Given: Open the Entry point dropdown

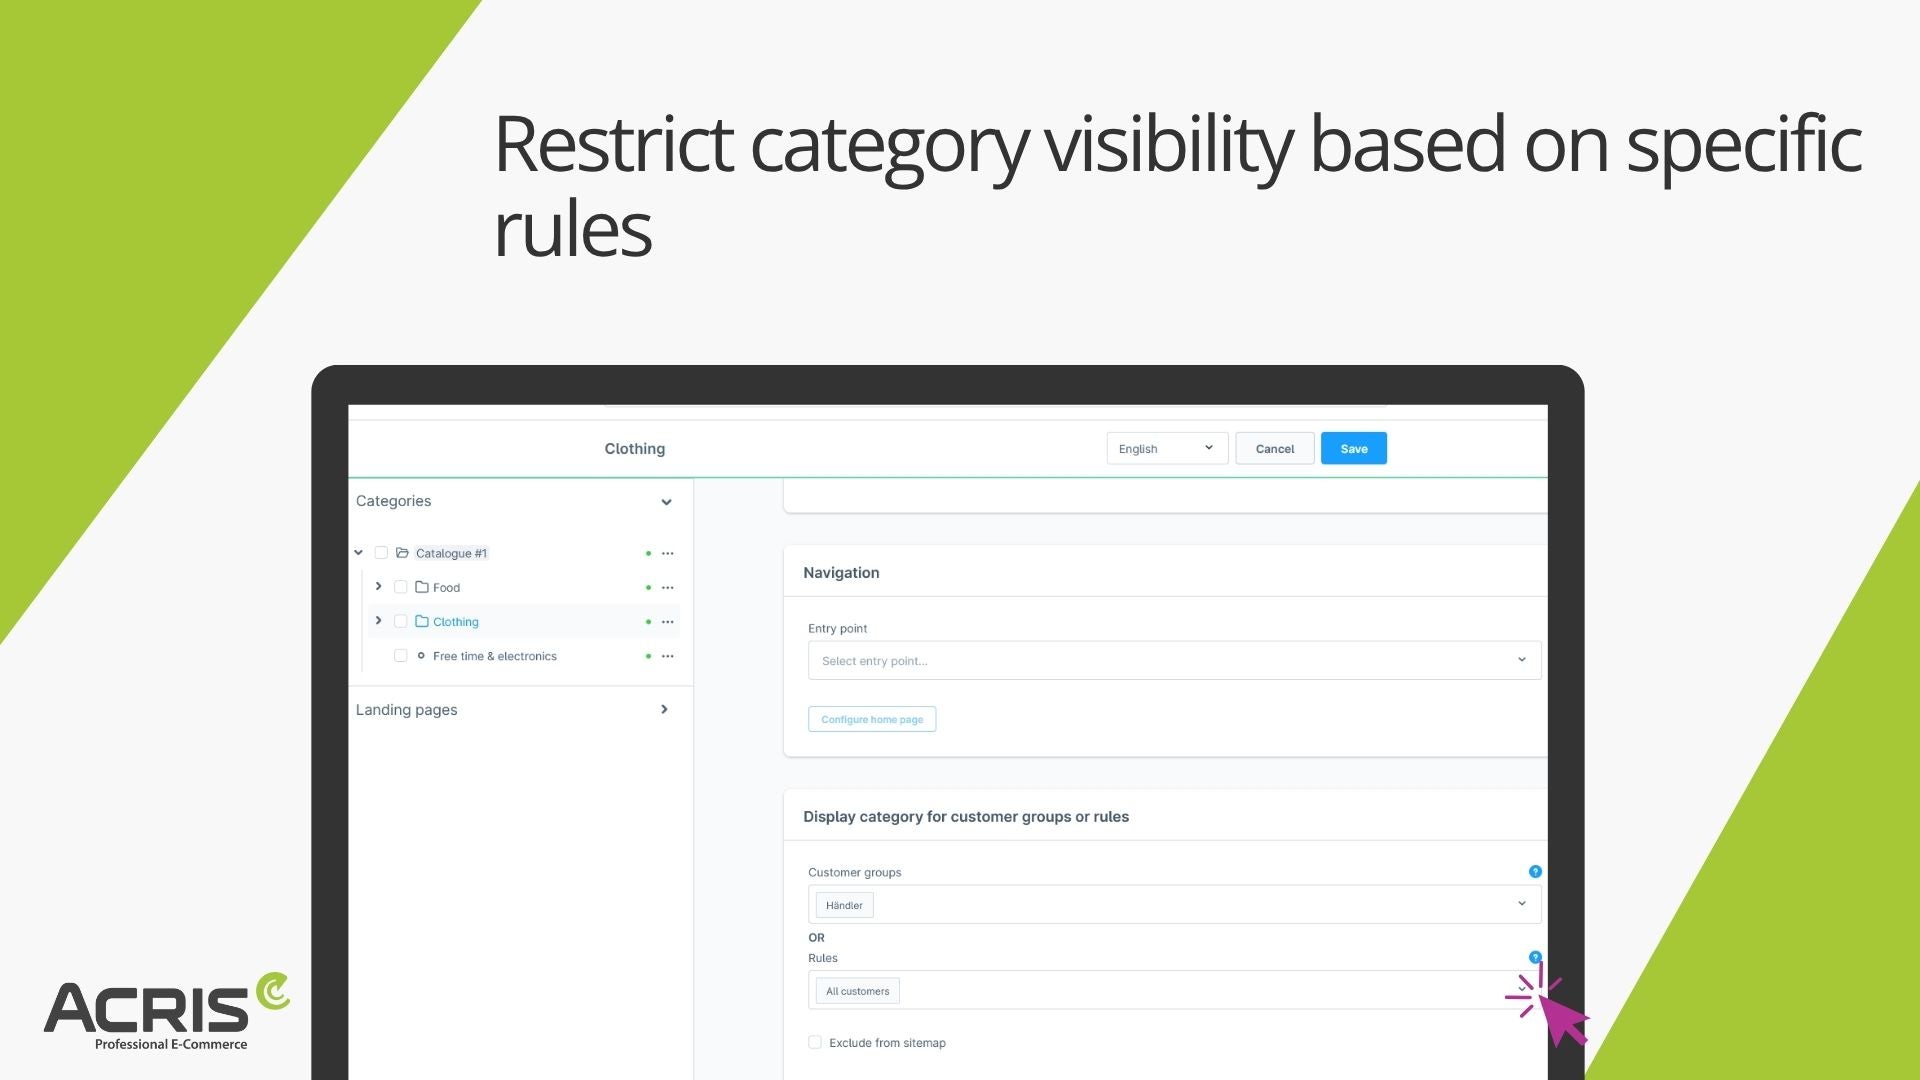Looking at the screenshot, I should (1174, 661).
